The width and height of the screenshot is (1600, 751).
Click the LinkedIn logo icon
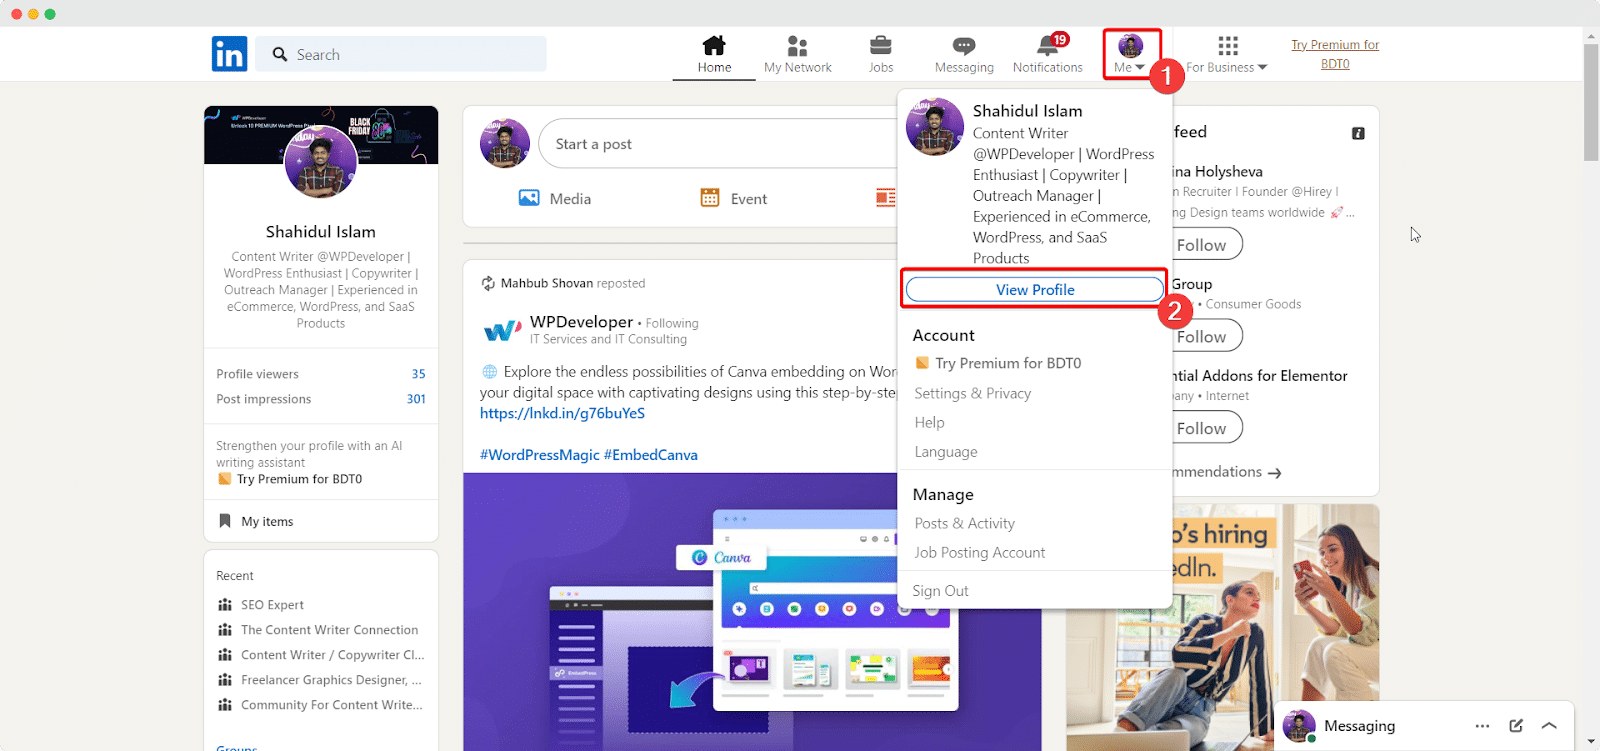pos(229,54)
